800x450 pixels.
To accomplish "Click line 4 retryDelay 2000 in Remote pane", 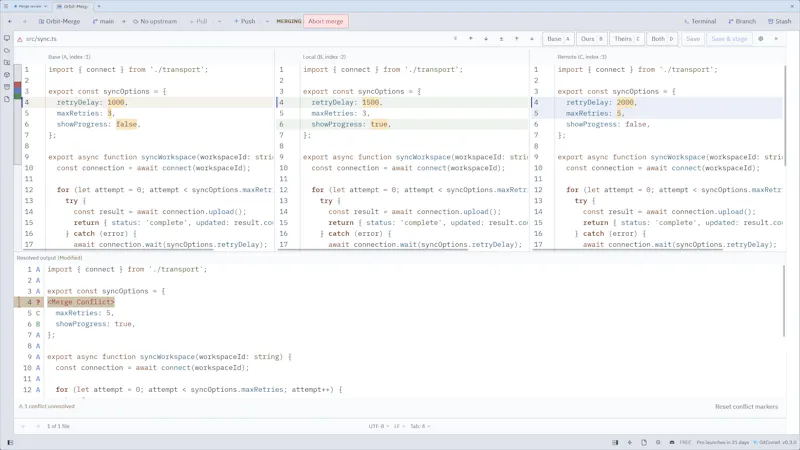I will 657,103.
